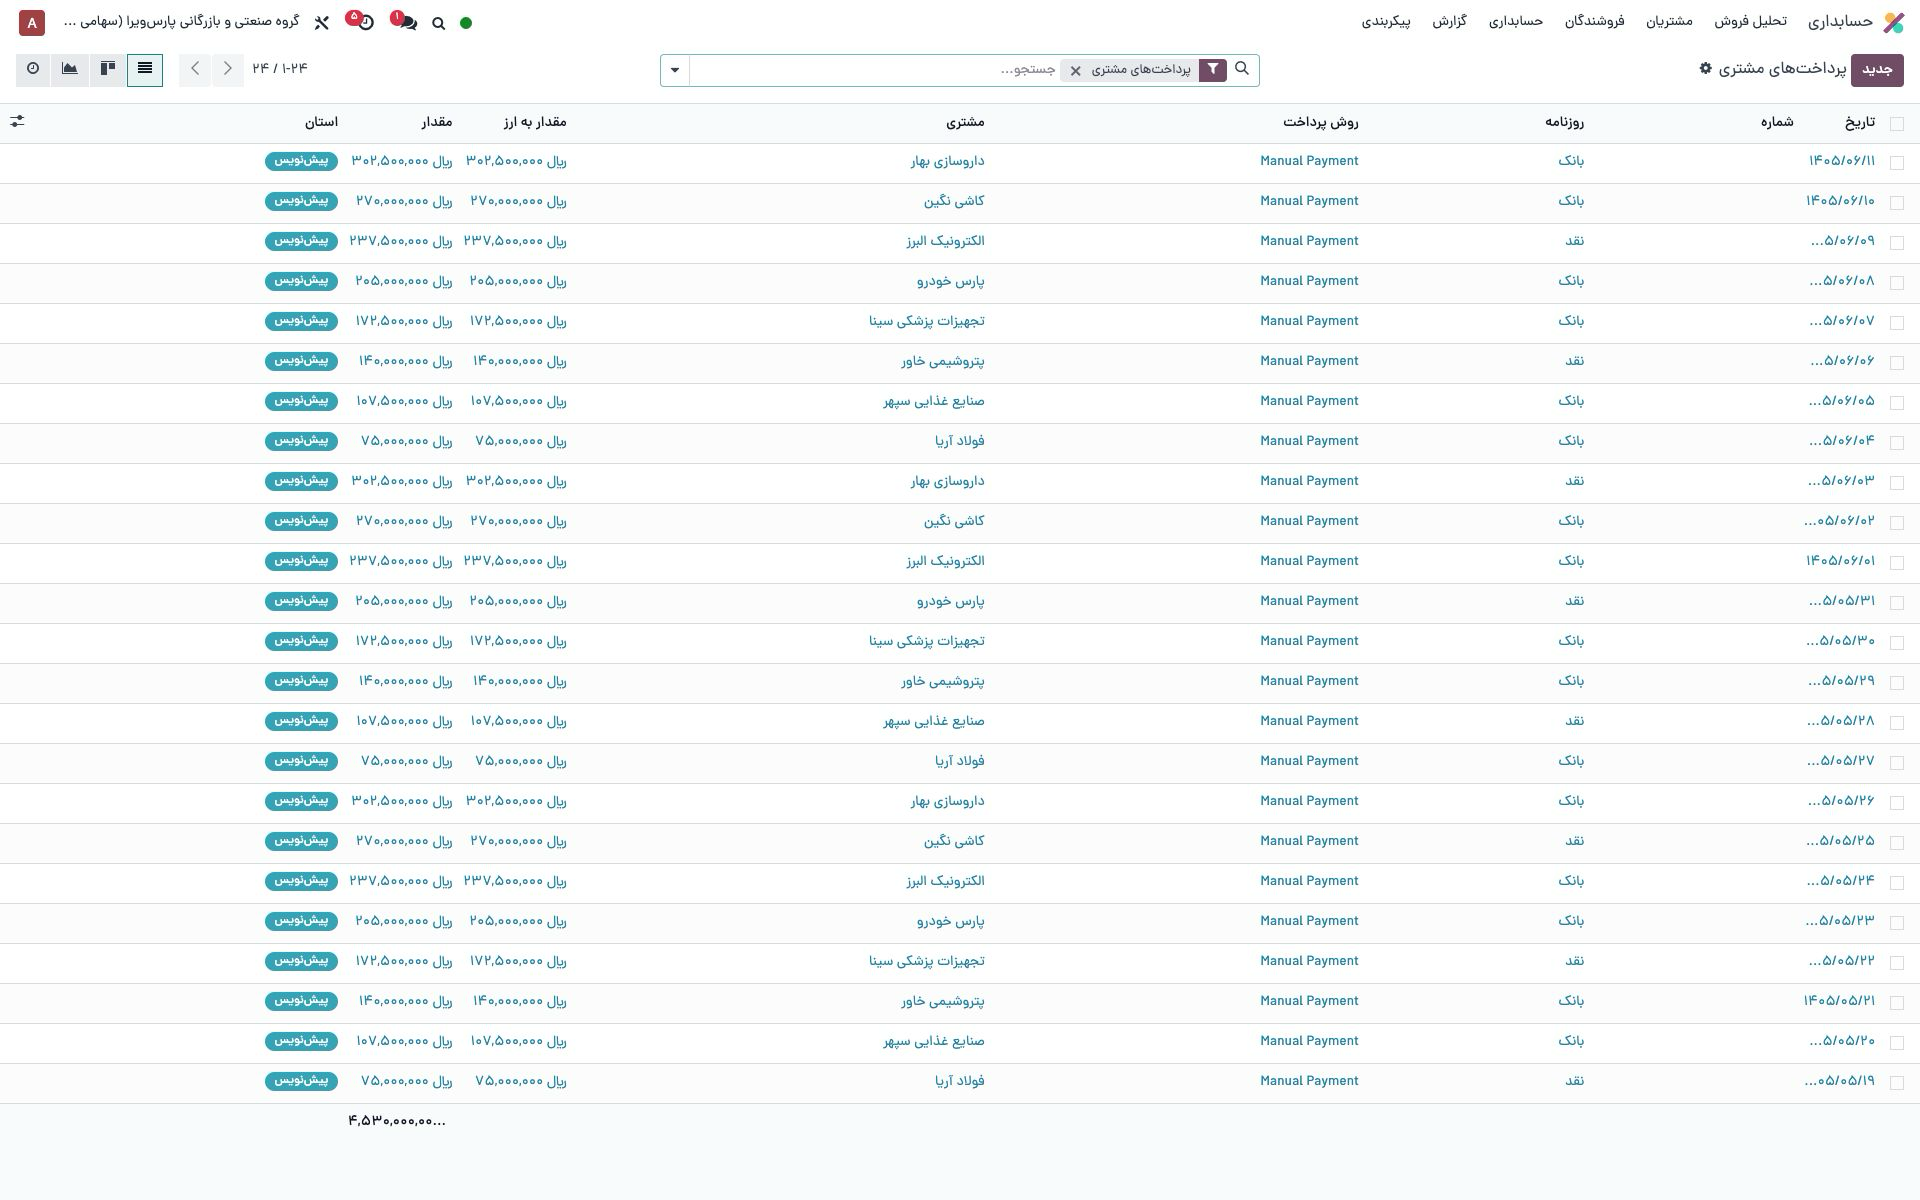Sort by استان column header

pos(321,122)
